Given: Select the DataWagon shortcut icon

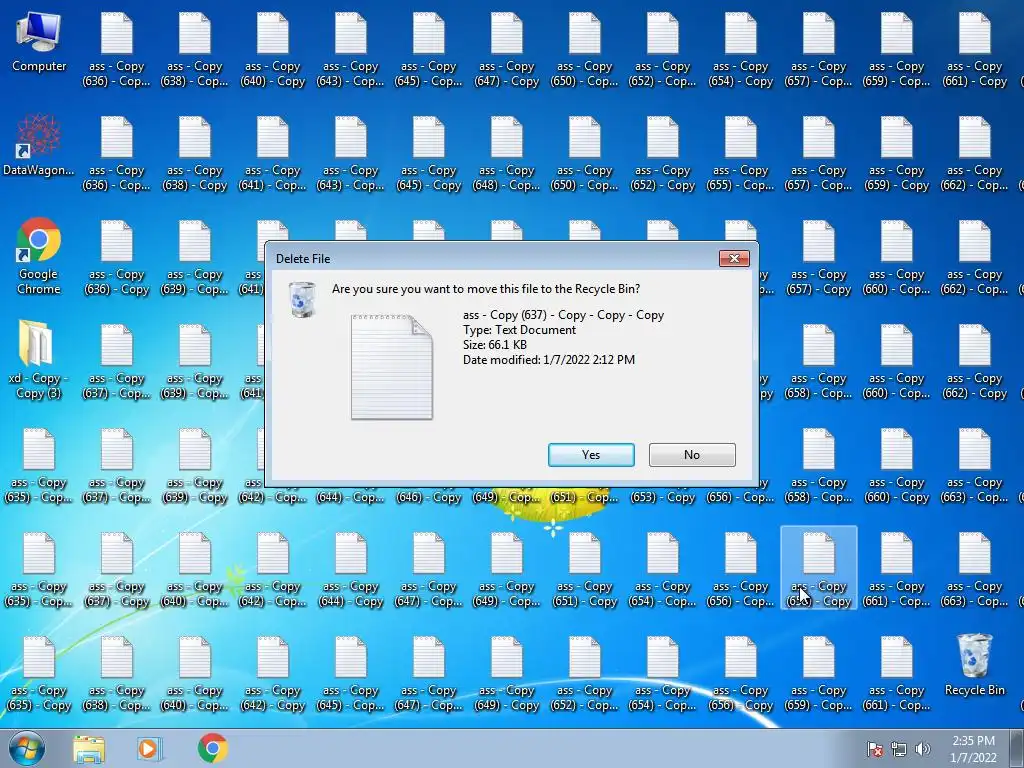Looking at the screenshot, I should pyautogui.click(x=39, y=146).
